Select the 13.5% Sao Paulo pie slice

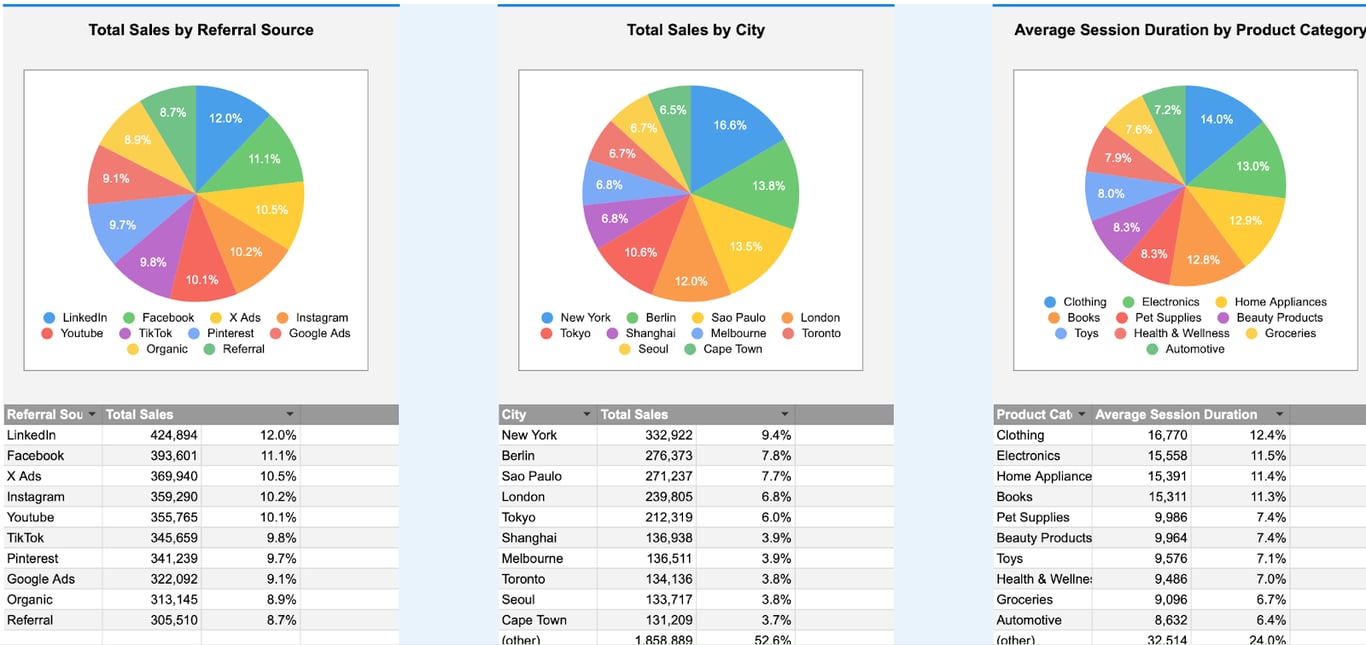pos(748,246)
